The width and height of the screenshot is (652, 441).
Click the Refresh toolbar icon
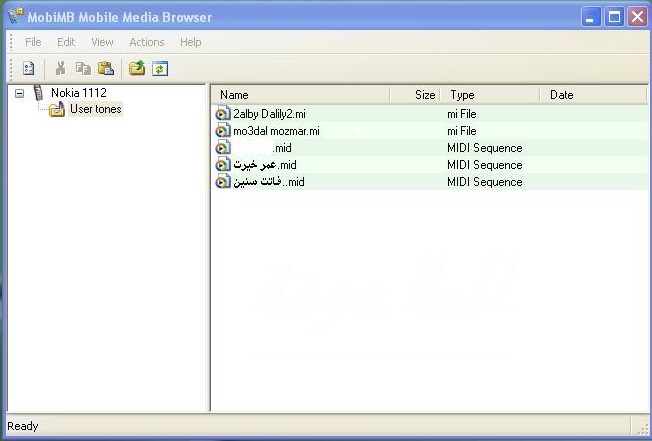[x=160, y=69]
